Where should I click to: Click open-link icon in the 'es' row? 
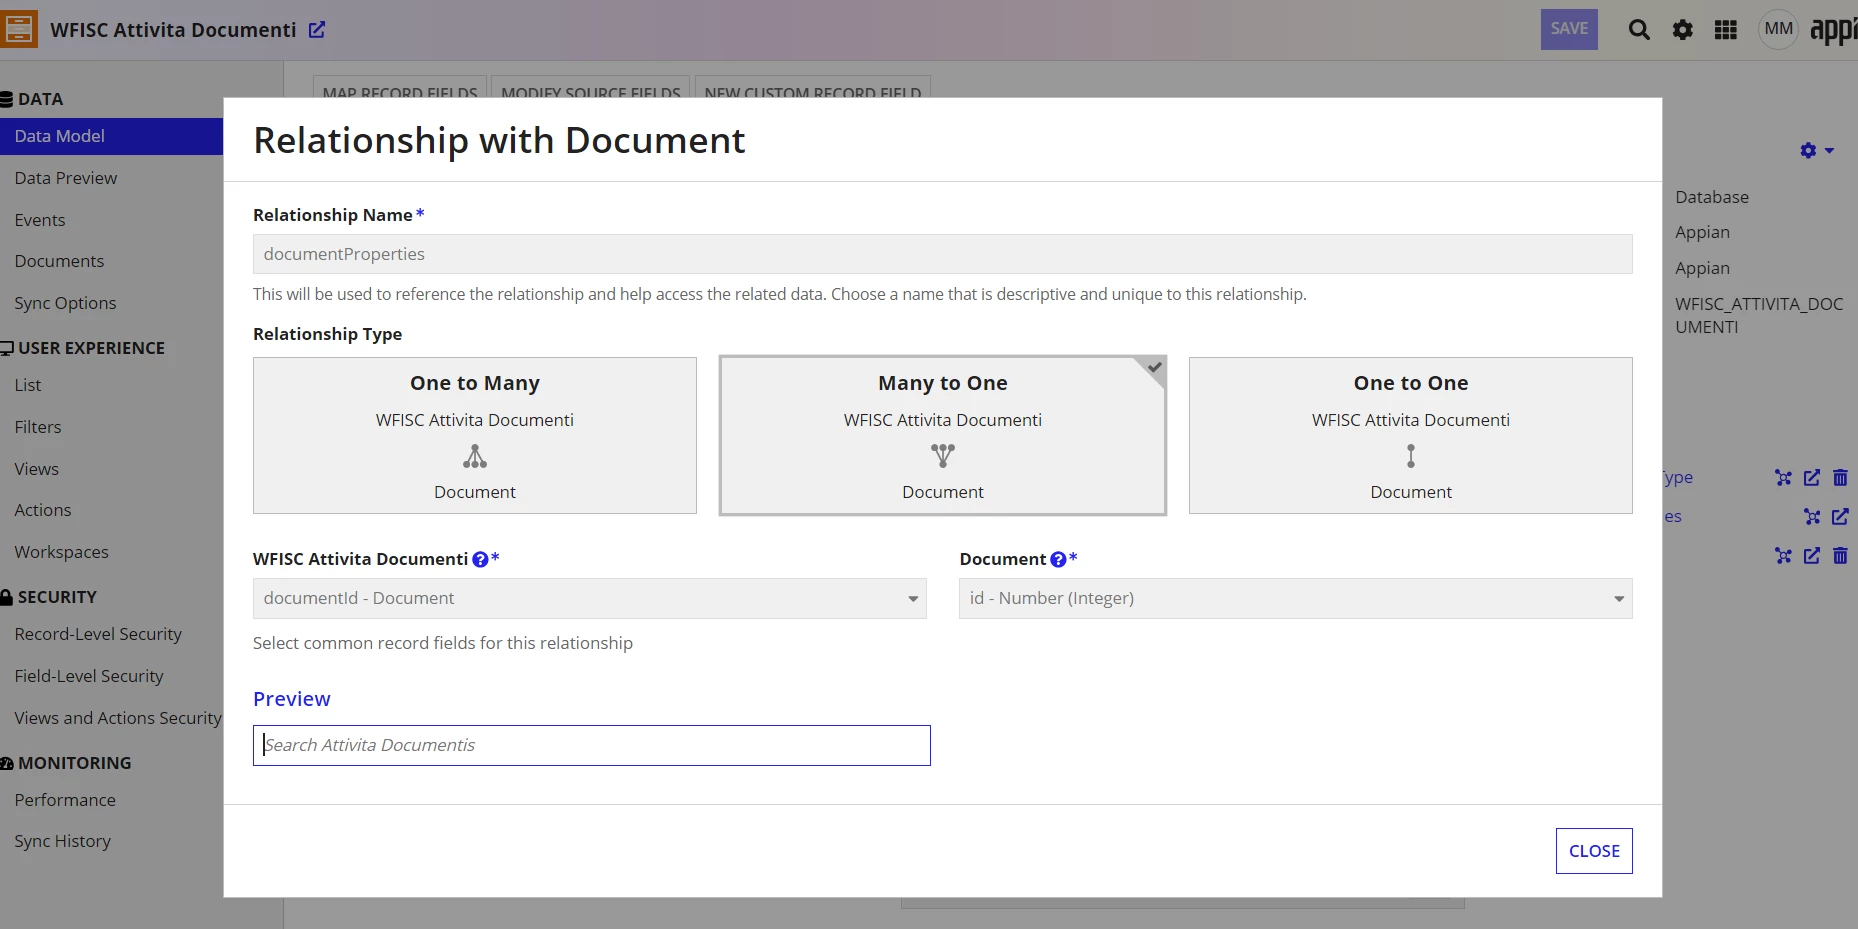1840,517
